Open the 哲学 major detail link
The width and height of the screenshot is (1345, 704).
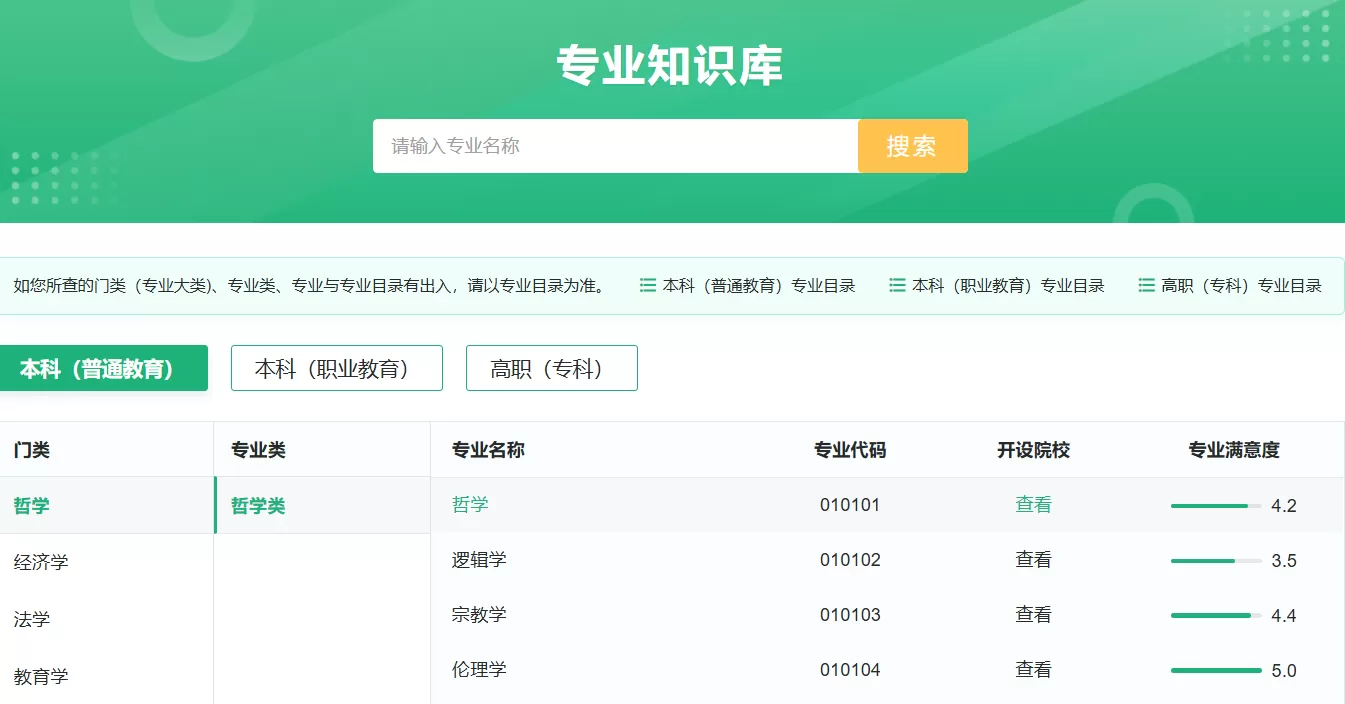pos(470,505)
